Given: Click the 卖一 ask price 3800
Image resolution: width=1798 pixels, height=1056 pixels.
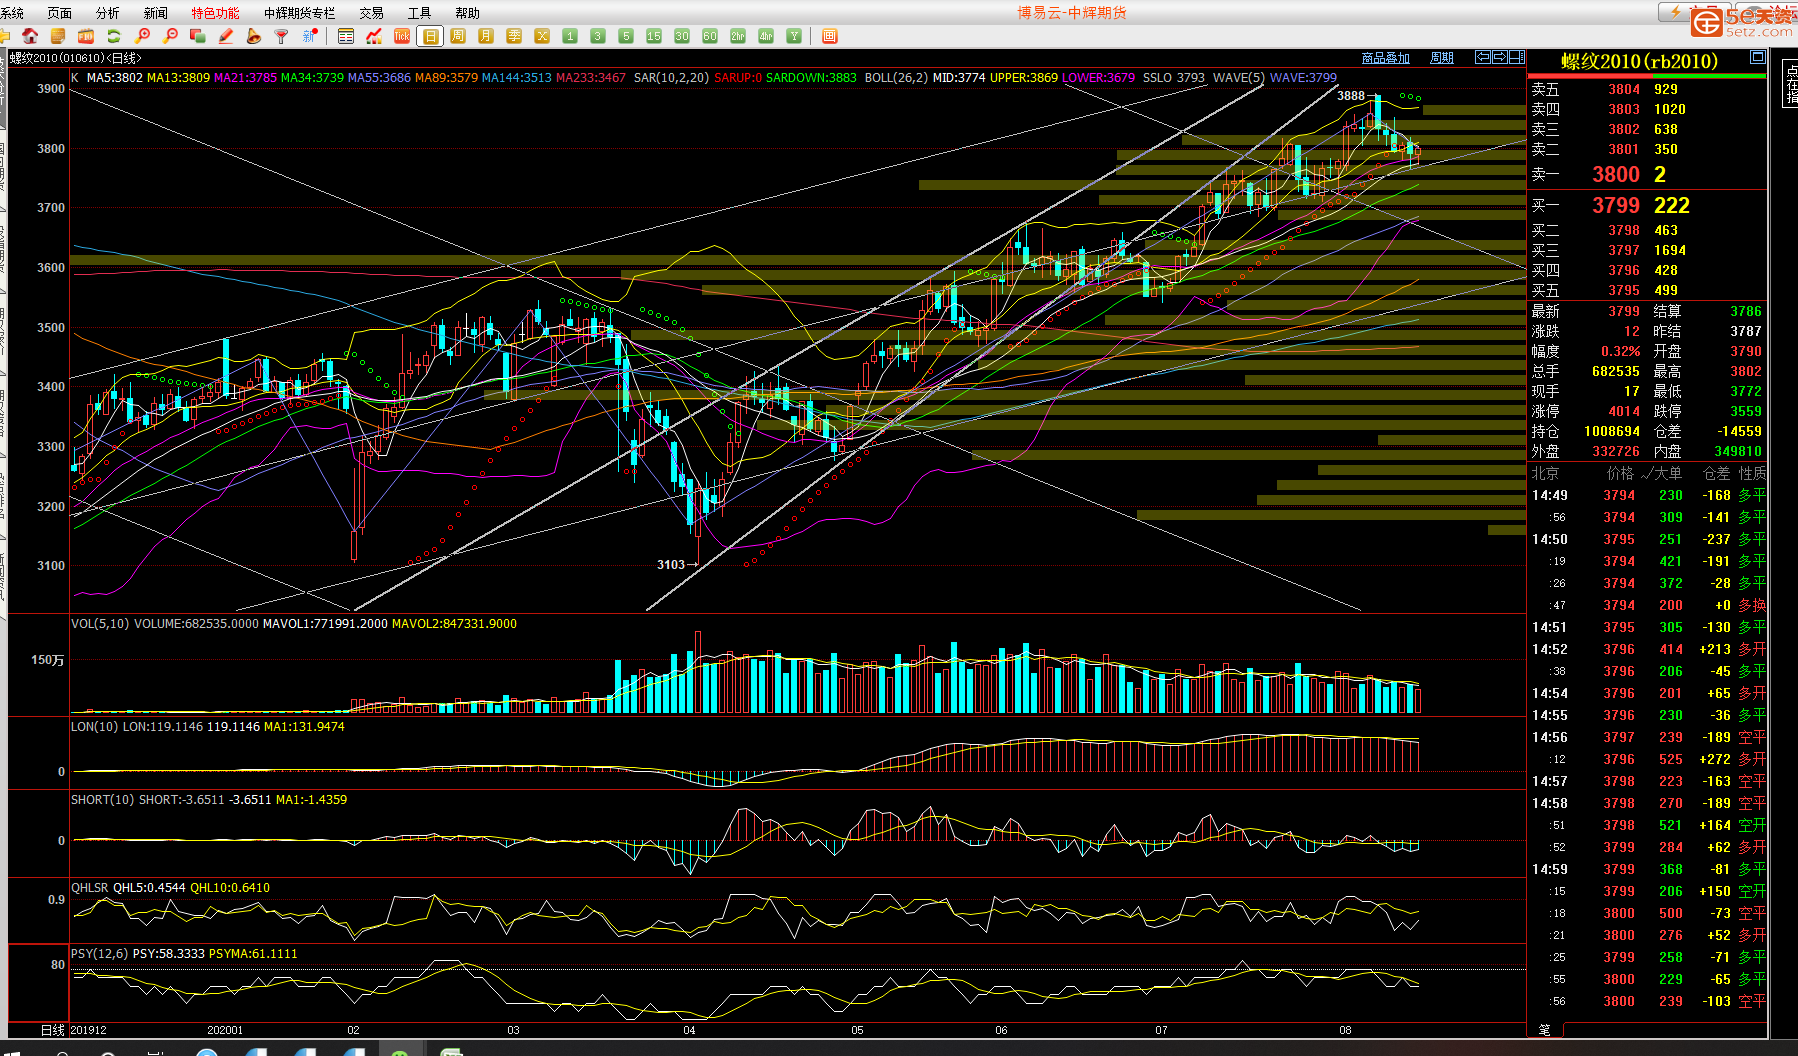Looking at the screenshot, I should click(1616, 174).
